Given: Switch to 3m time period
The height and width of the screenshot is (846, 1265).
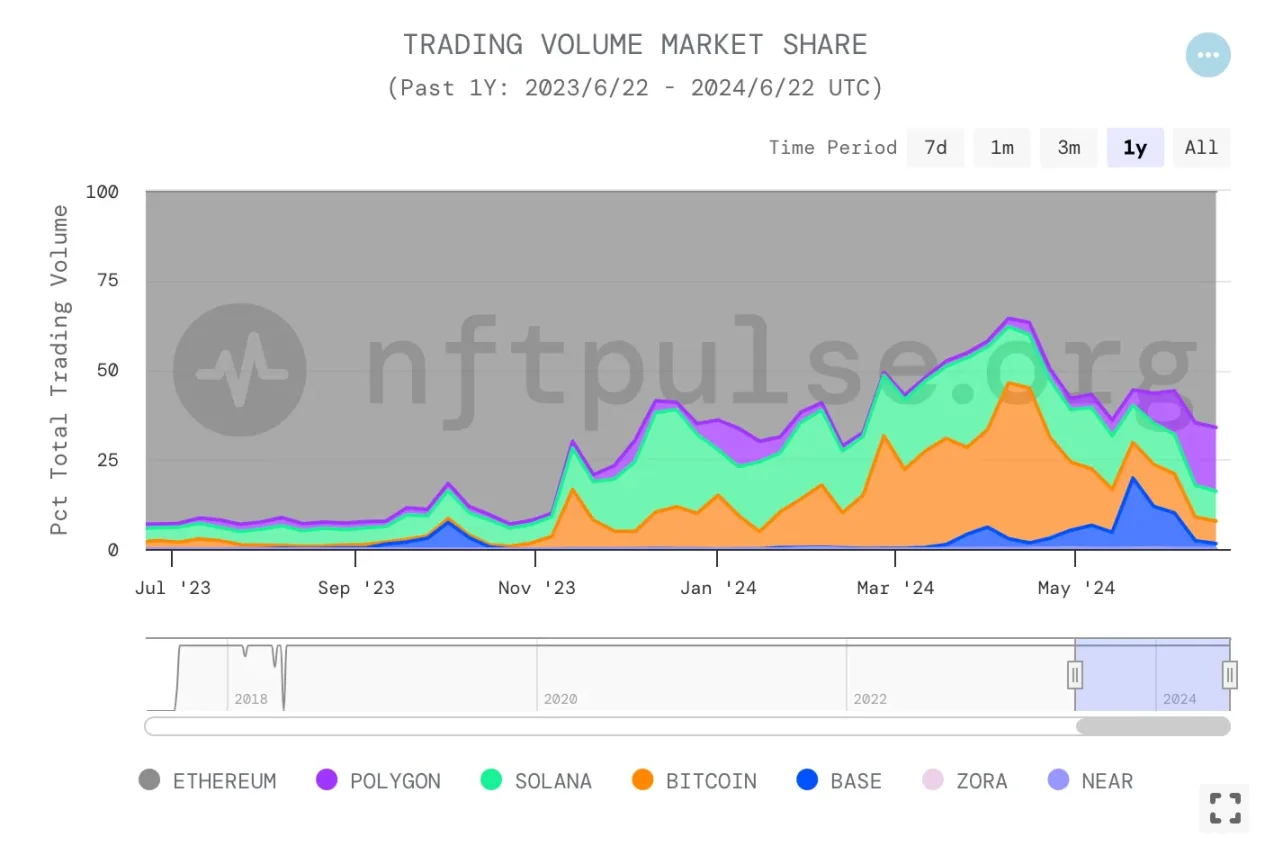Looking at the screenshot, I should 1069,148.
